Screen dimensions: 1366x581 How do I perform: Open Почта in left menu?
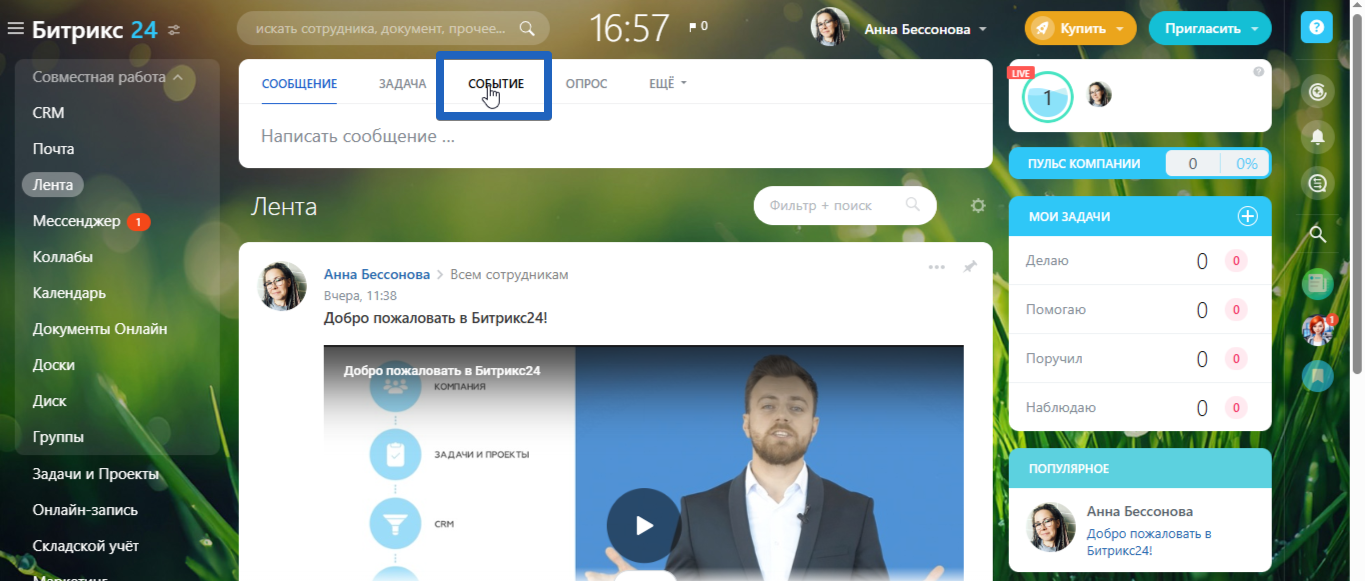53,149
